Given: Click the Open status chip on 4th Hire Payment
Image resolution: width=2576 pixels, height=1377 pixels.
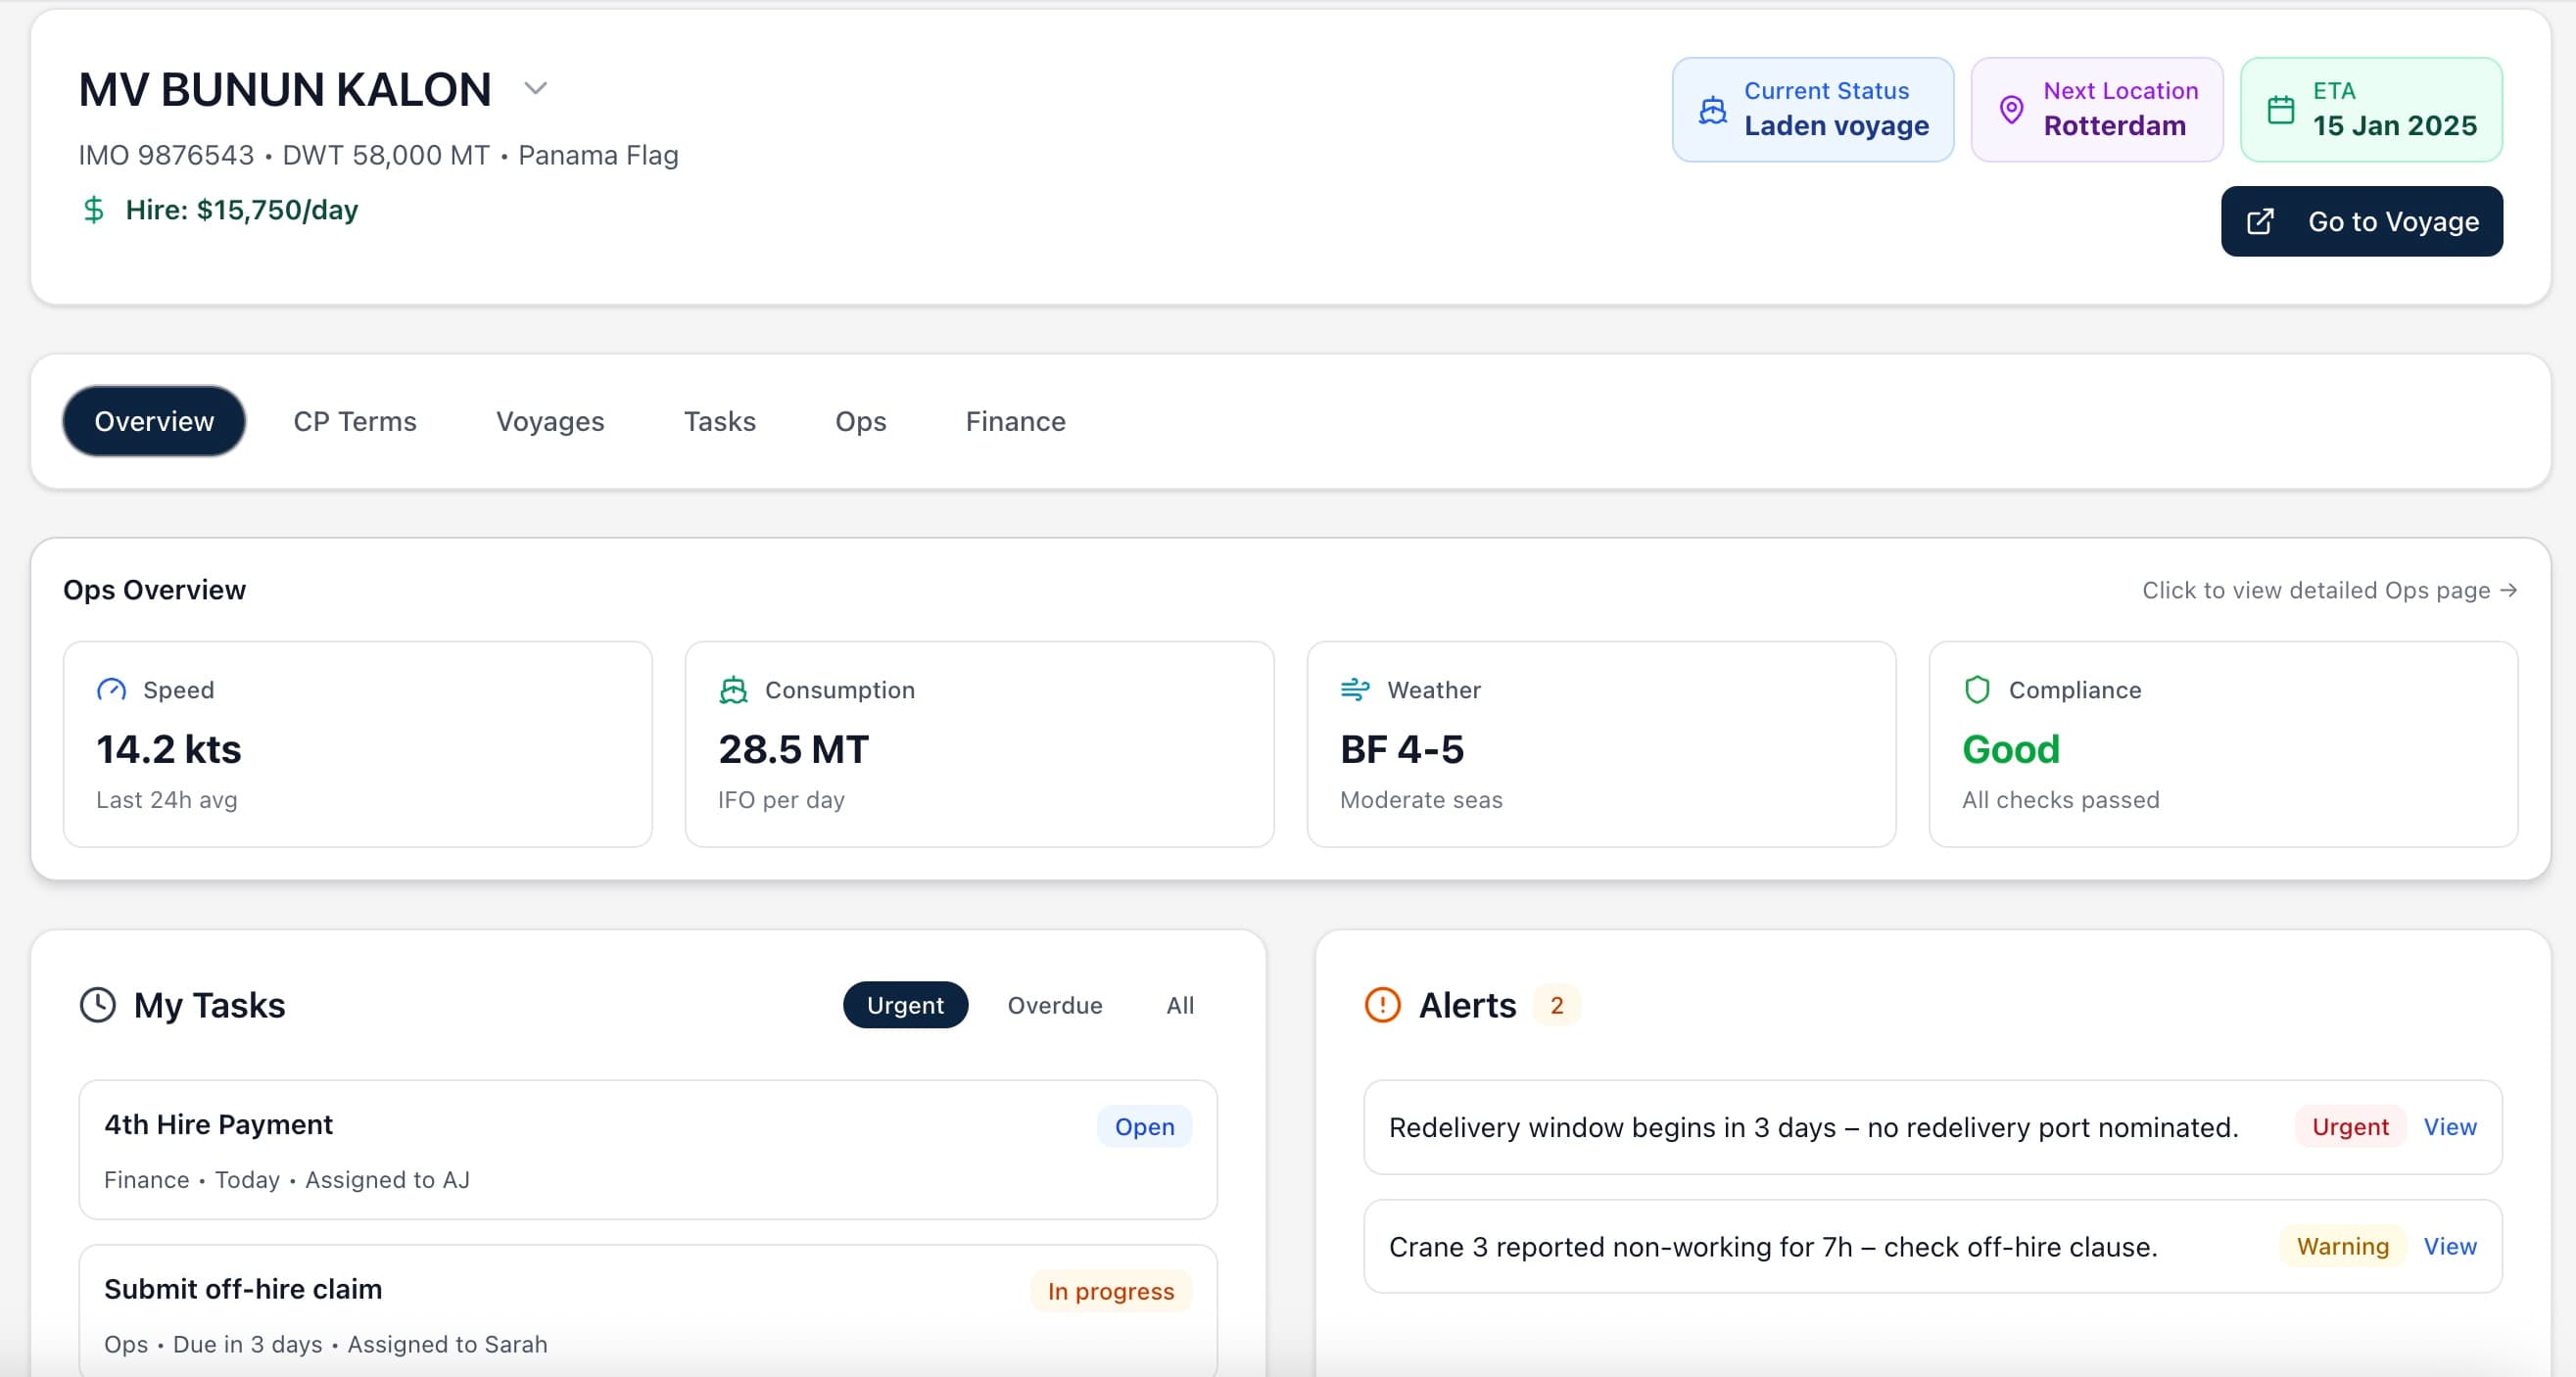Looking at the screenshot, I should coord(1144,1127).
